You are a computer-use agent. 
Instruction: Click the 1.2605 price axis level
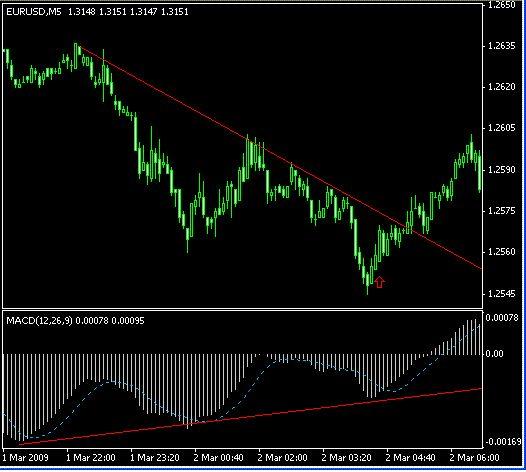[501, 128]
